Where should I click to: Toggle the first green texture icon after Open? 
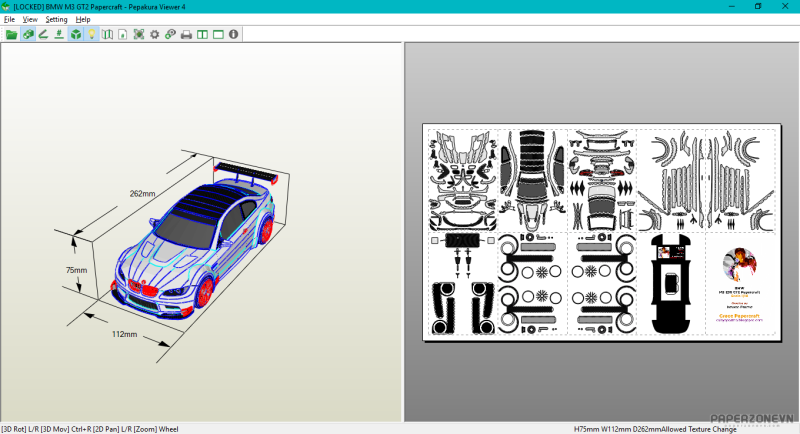pyautogui.click(x=28, y=34)
